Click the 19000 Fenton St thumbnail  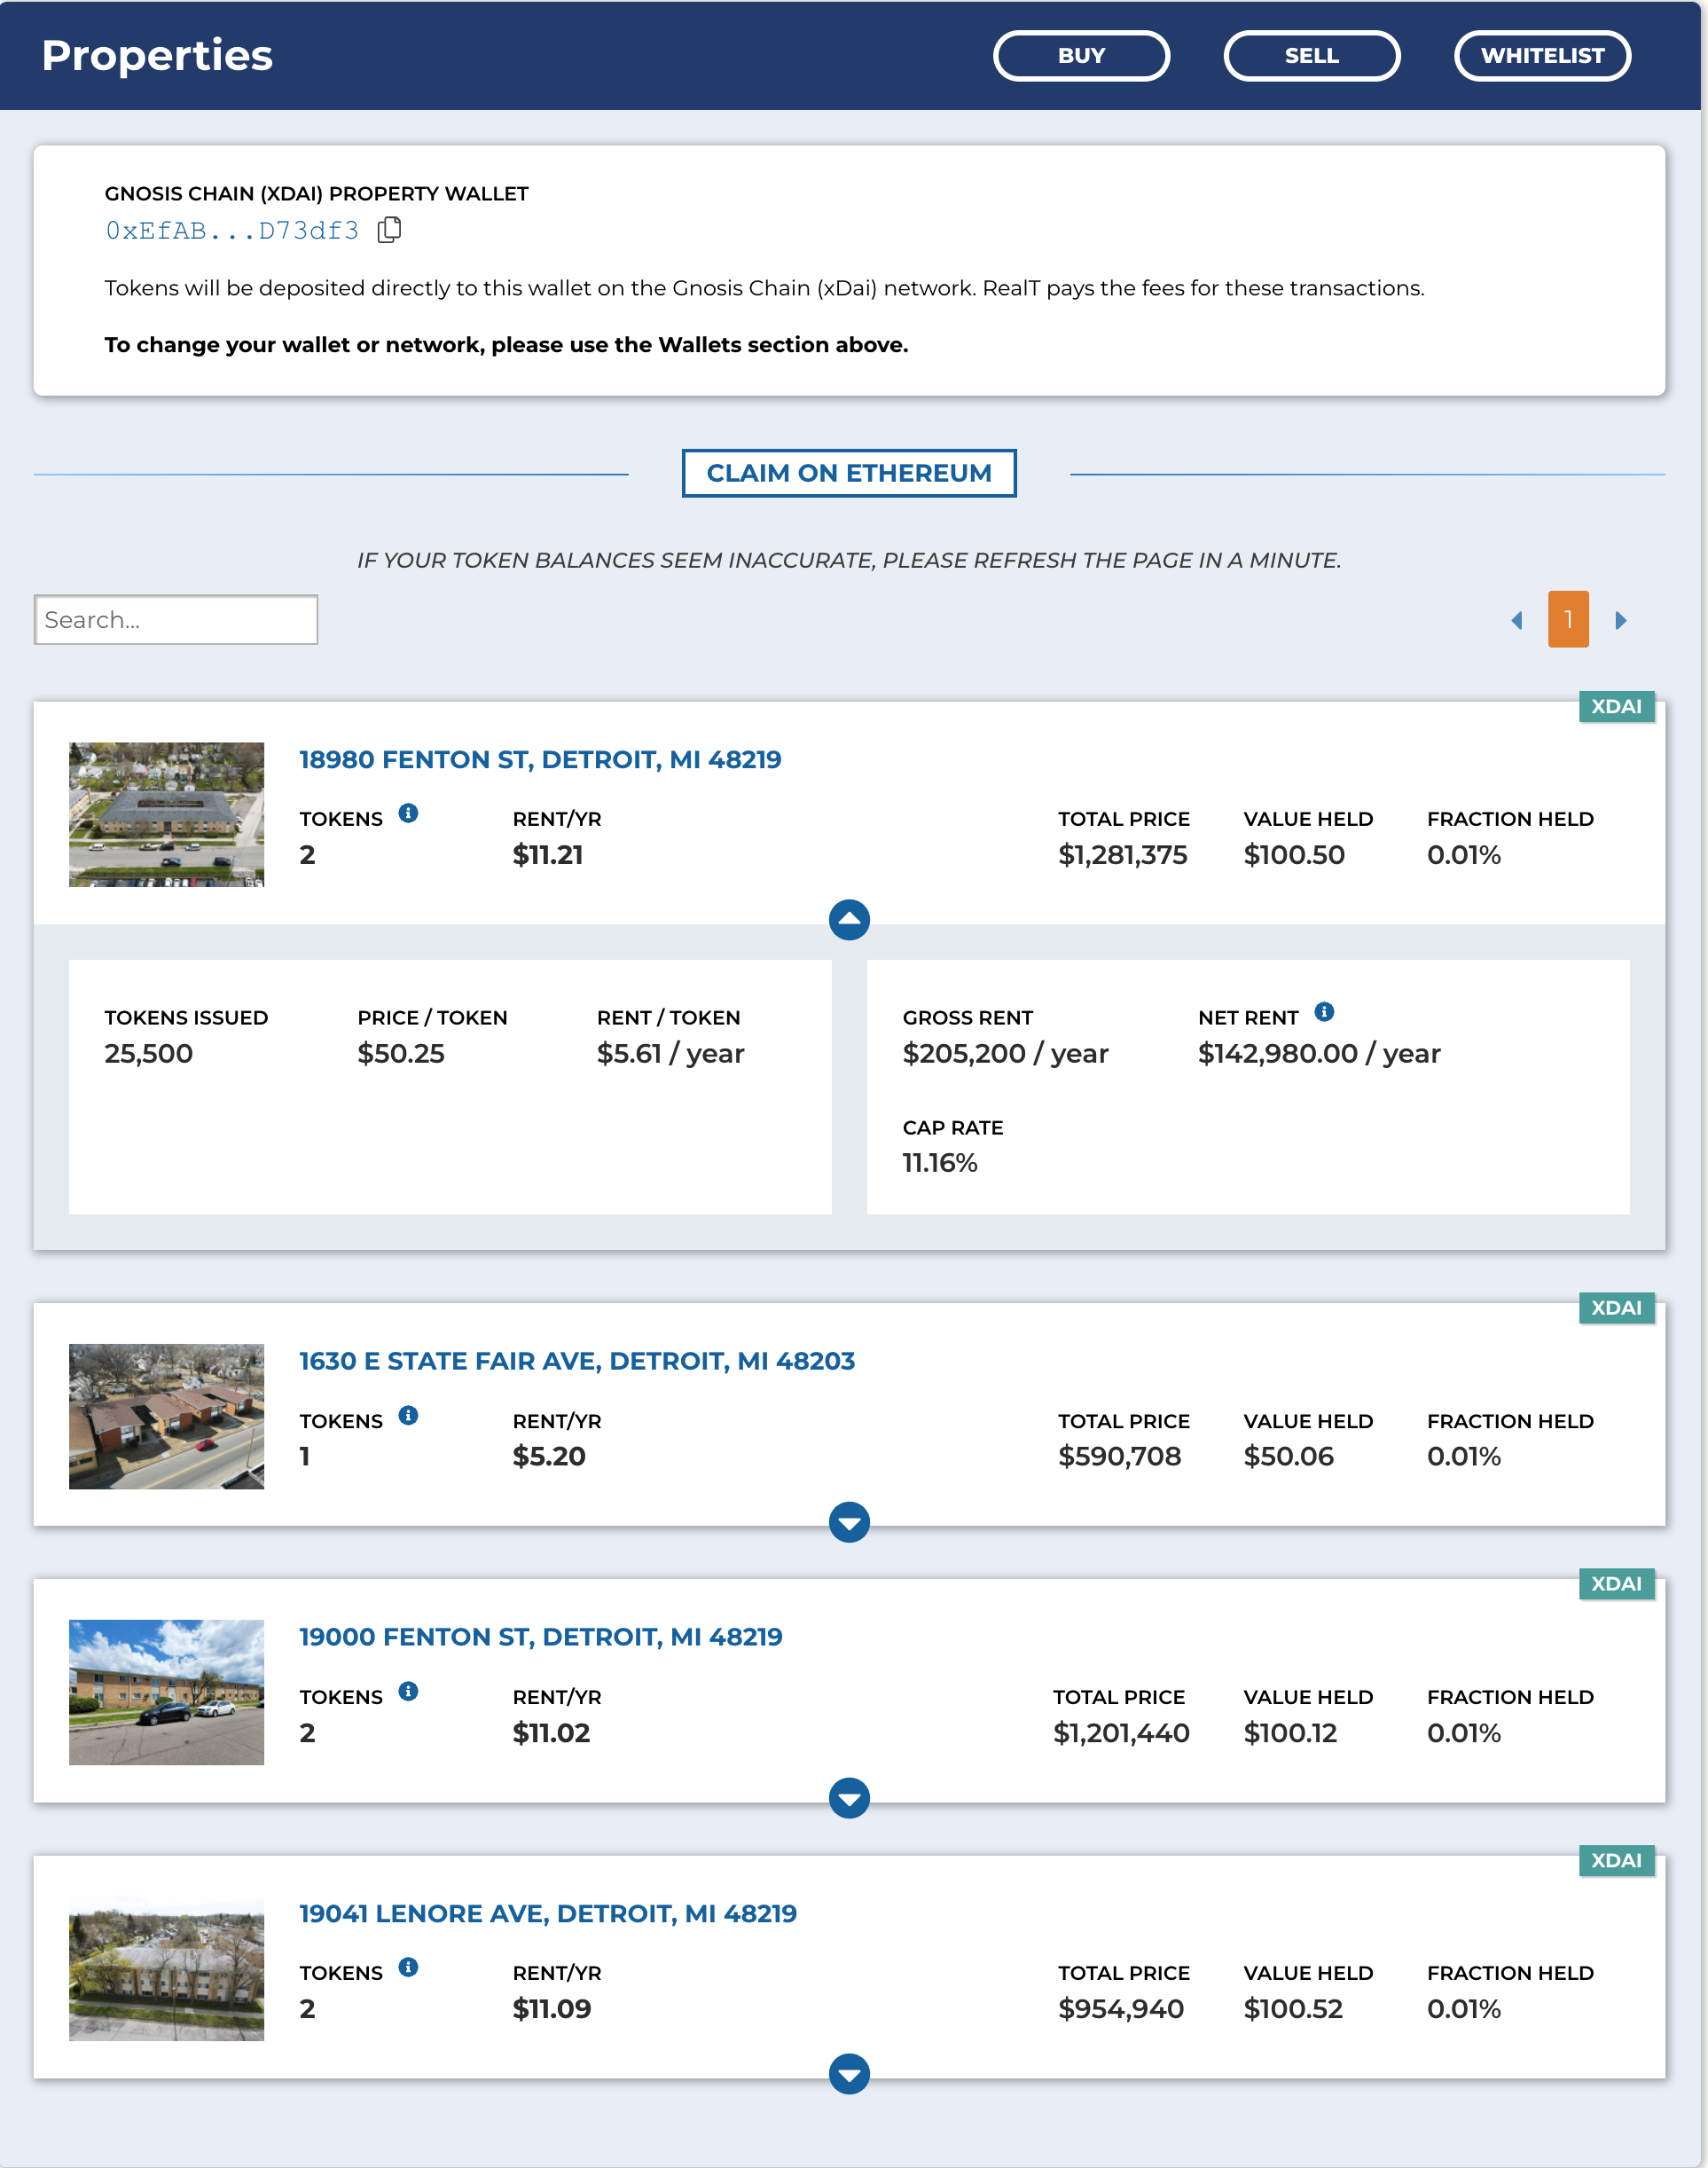pos(166,1692)
